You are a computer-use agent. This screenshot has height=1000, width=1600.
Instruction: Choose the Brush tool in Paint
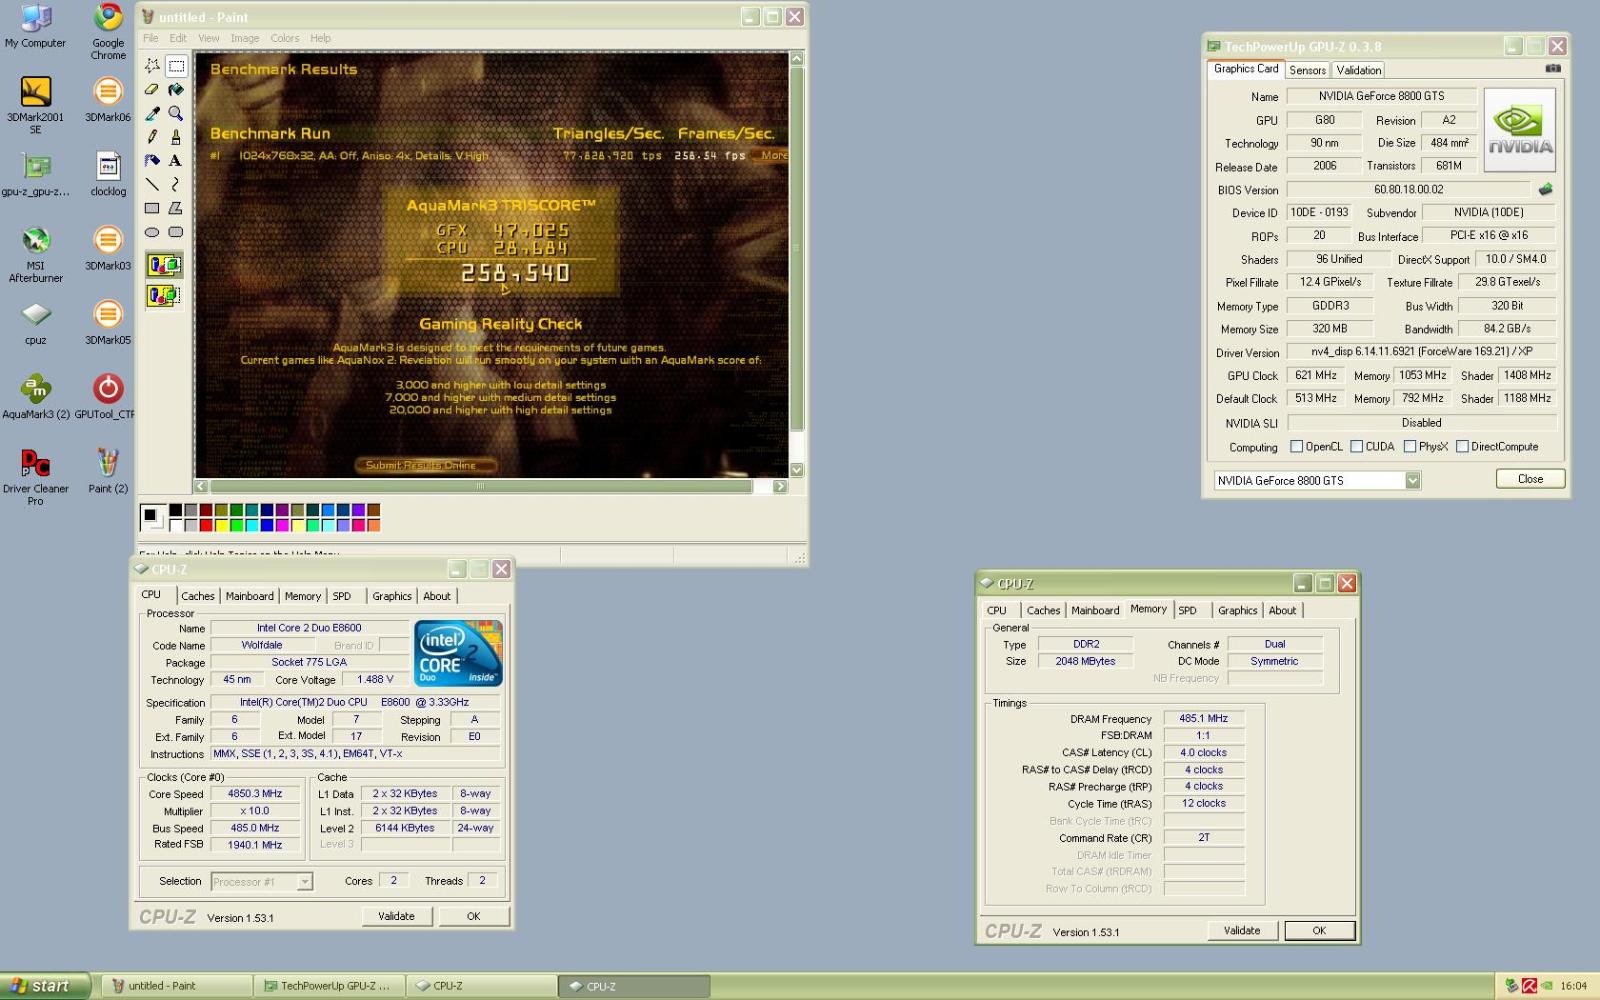176,137
